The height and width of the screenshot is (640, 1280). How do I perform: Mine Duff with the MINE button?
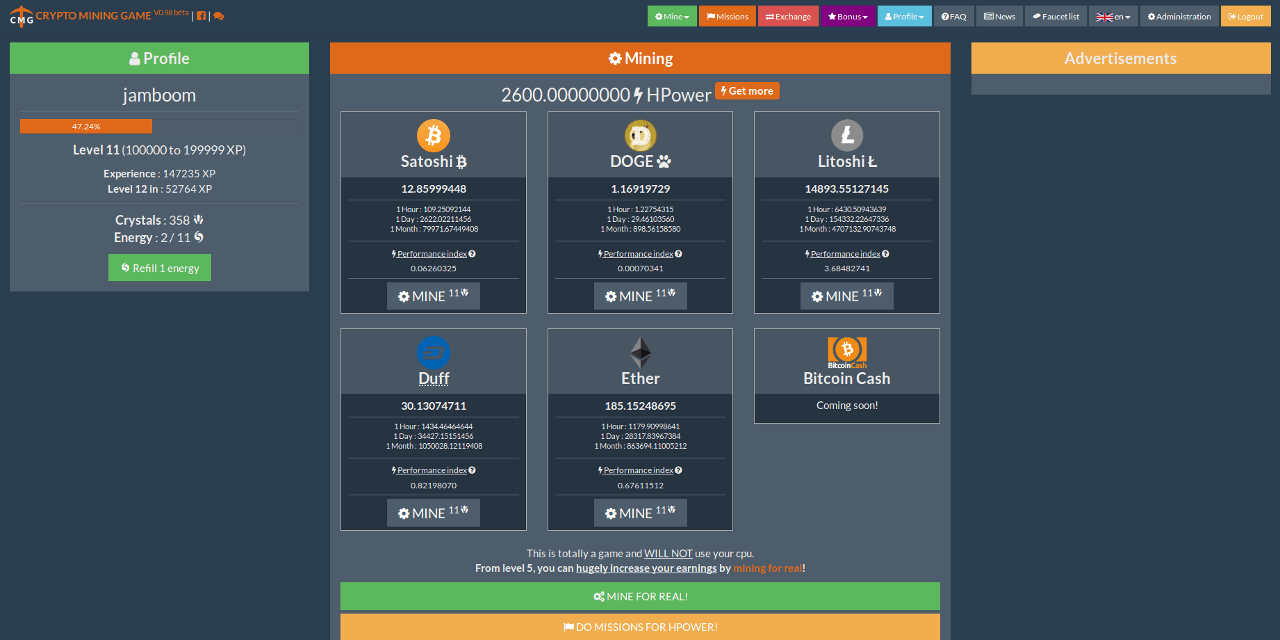click(x=433, y=513)
